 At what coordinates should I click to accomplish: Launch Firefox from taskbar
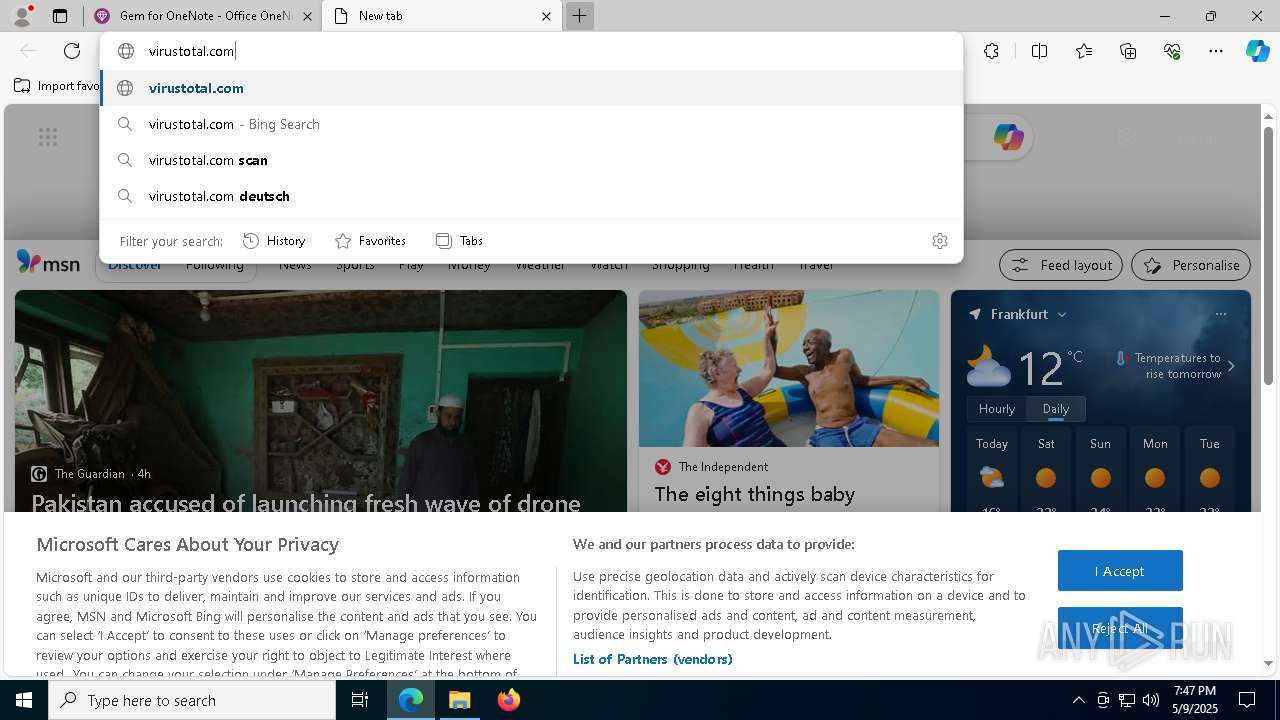[508, 700]
